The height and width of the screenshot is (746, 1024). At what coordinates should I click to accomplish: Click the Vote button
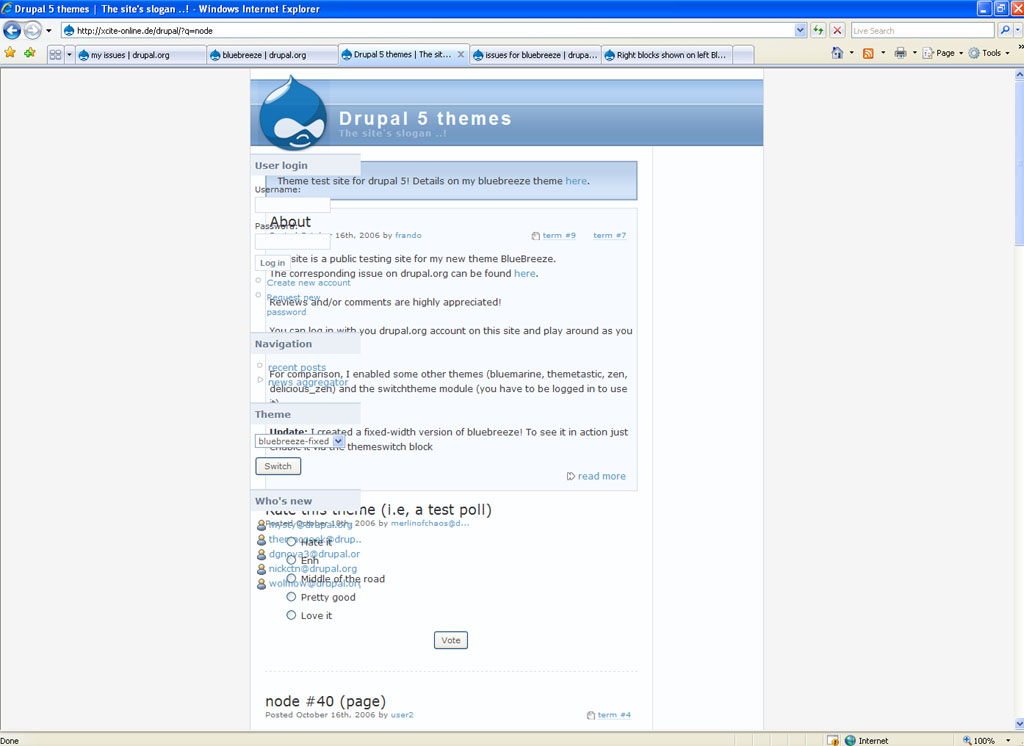[450, 639]
